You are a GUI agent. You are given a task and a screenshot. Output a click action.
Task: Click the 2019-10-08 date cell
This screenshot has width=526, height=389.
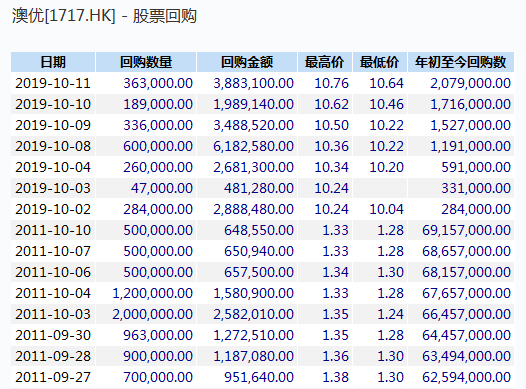53,146
